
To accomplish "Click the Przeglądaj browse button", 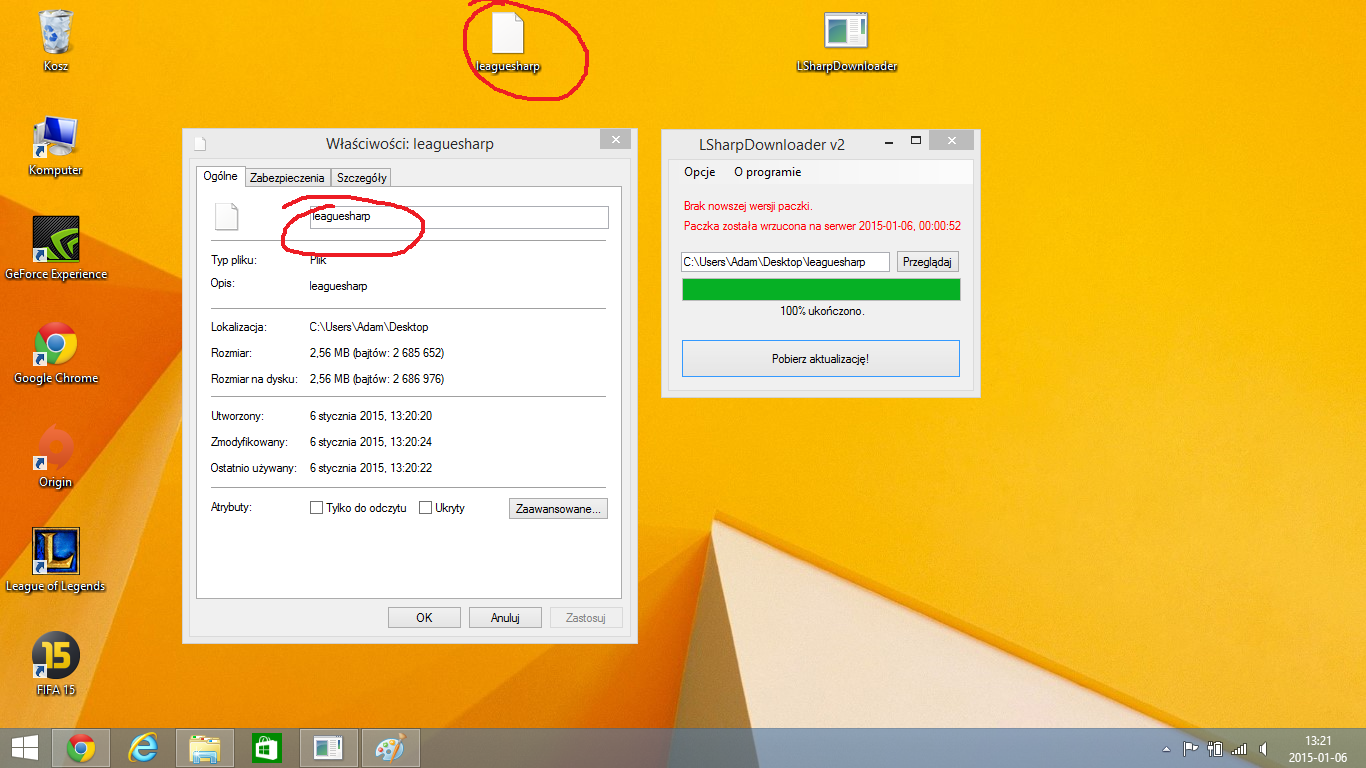I will click(928, 262).
